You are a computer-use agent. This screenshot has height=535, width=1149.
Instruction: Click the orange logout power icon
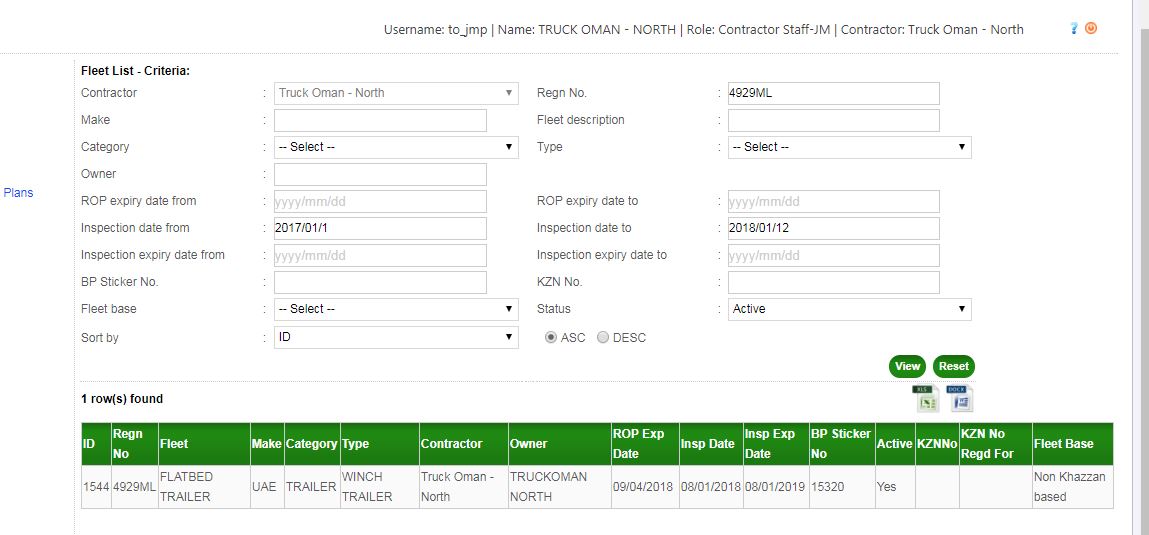[x=1091, y=29]
